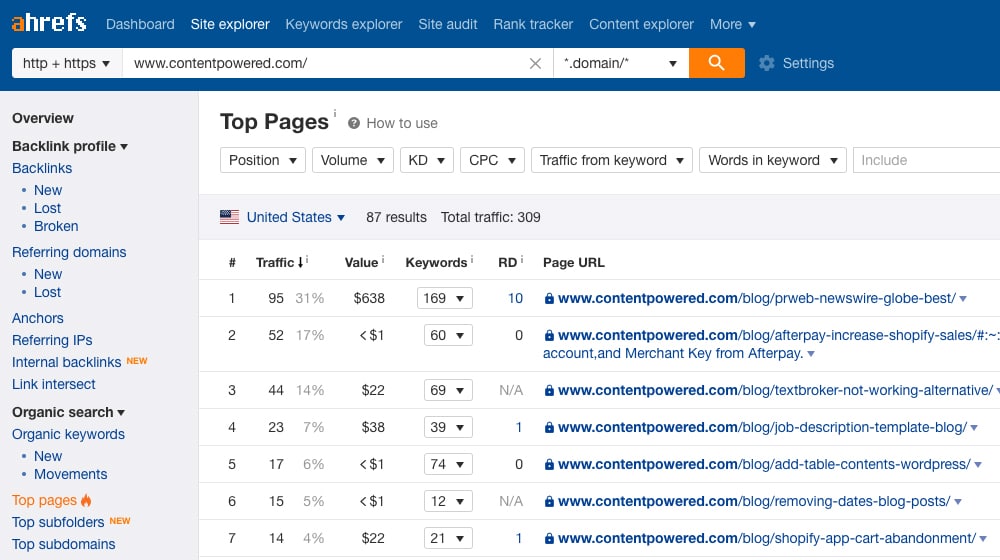Expand the 69 keywords dropdown

448,390
